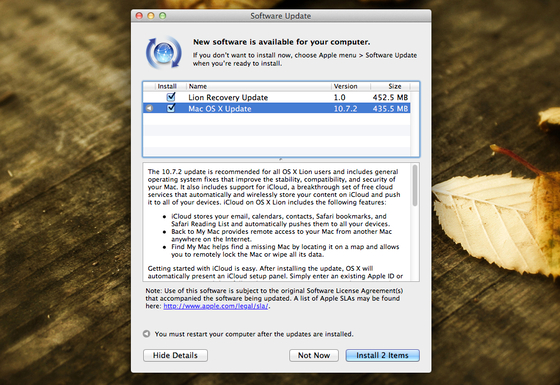Viewport: 560px width, 385px height.
Task: Click the split divider handle below the update list
Action: [281, 159]
